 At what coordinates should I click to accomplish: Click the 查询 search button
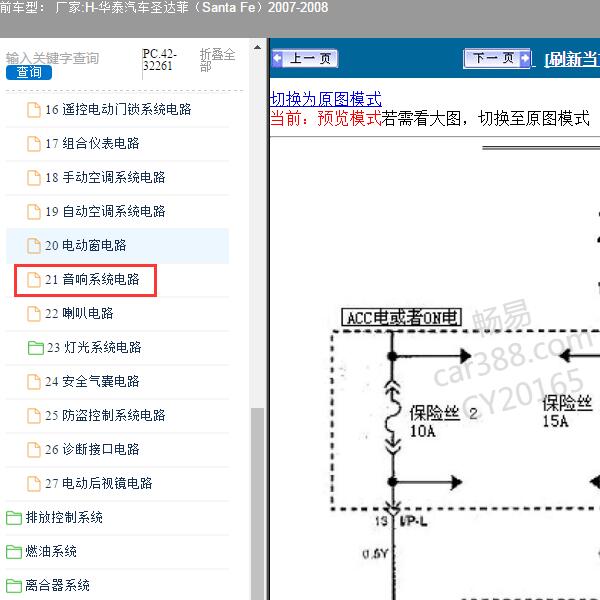[29, 72]
